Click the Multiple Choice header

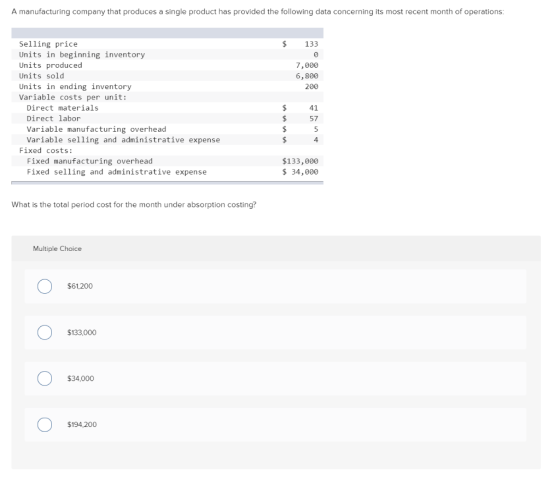tap(57, 249)
